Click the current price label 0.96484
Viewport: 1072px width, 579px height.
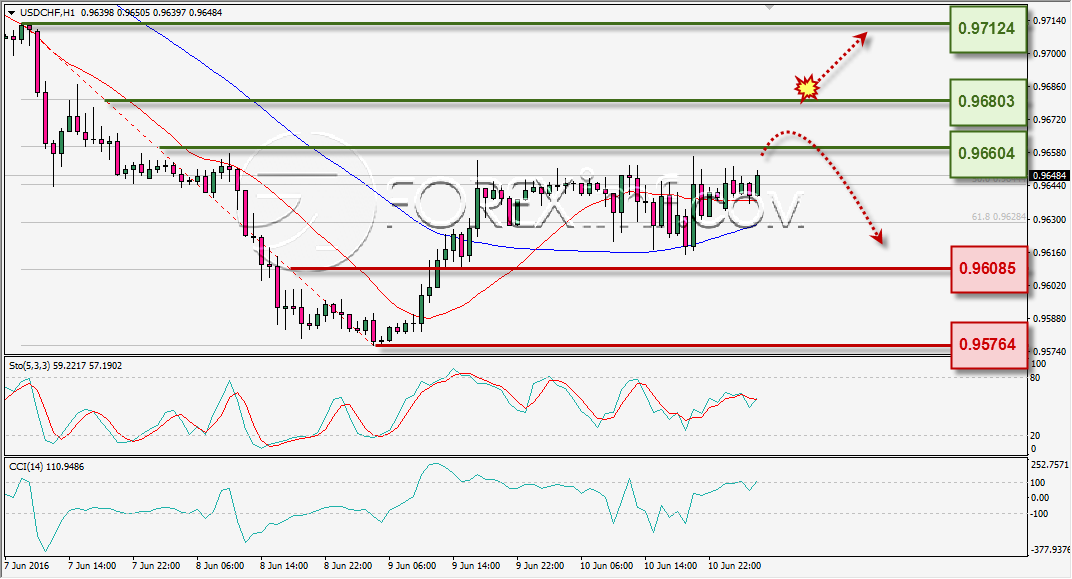[x=1049, y=176]
